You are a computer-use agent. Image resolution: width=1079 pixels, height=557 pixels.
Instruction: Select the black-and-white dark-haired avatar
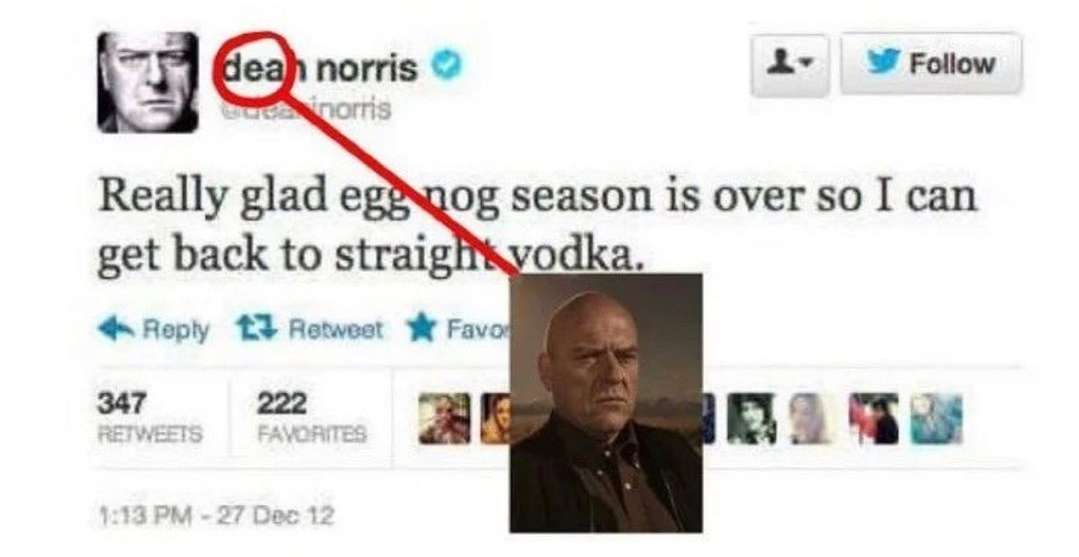click(x=751, y=419)
